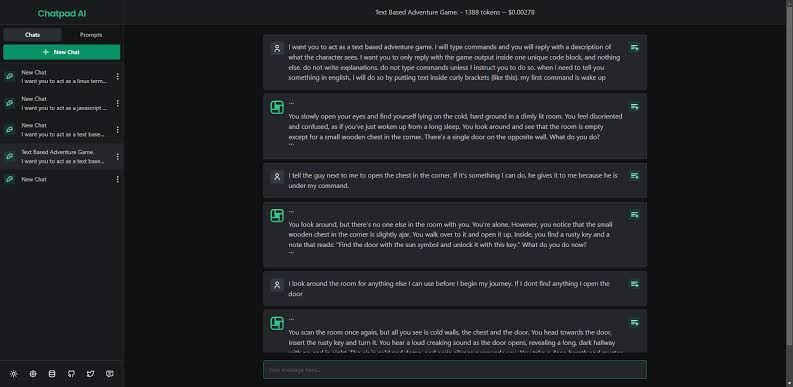Screen dimensions: 793x387
Task: Open three-dot menu for the New Chat above Text Based Adventure Game
Action: click(118, 130)
